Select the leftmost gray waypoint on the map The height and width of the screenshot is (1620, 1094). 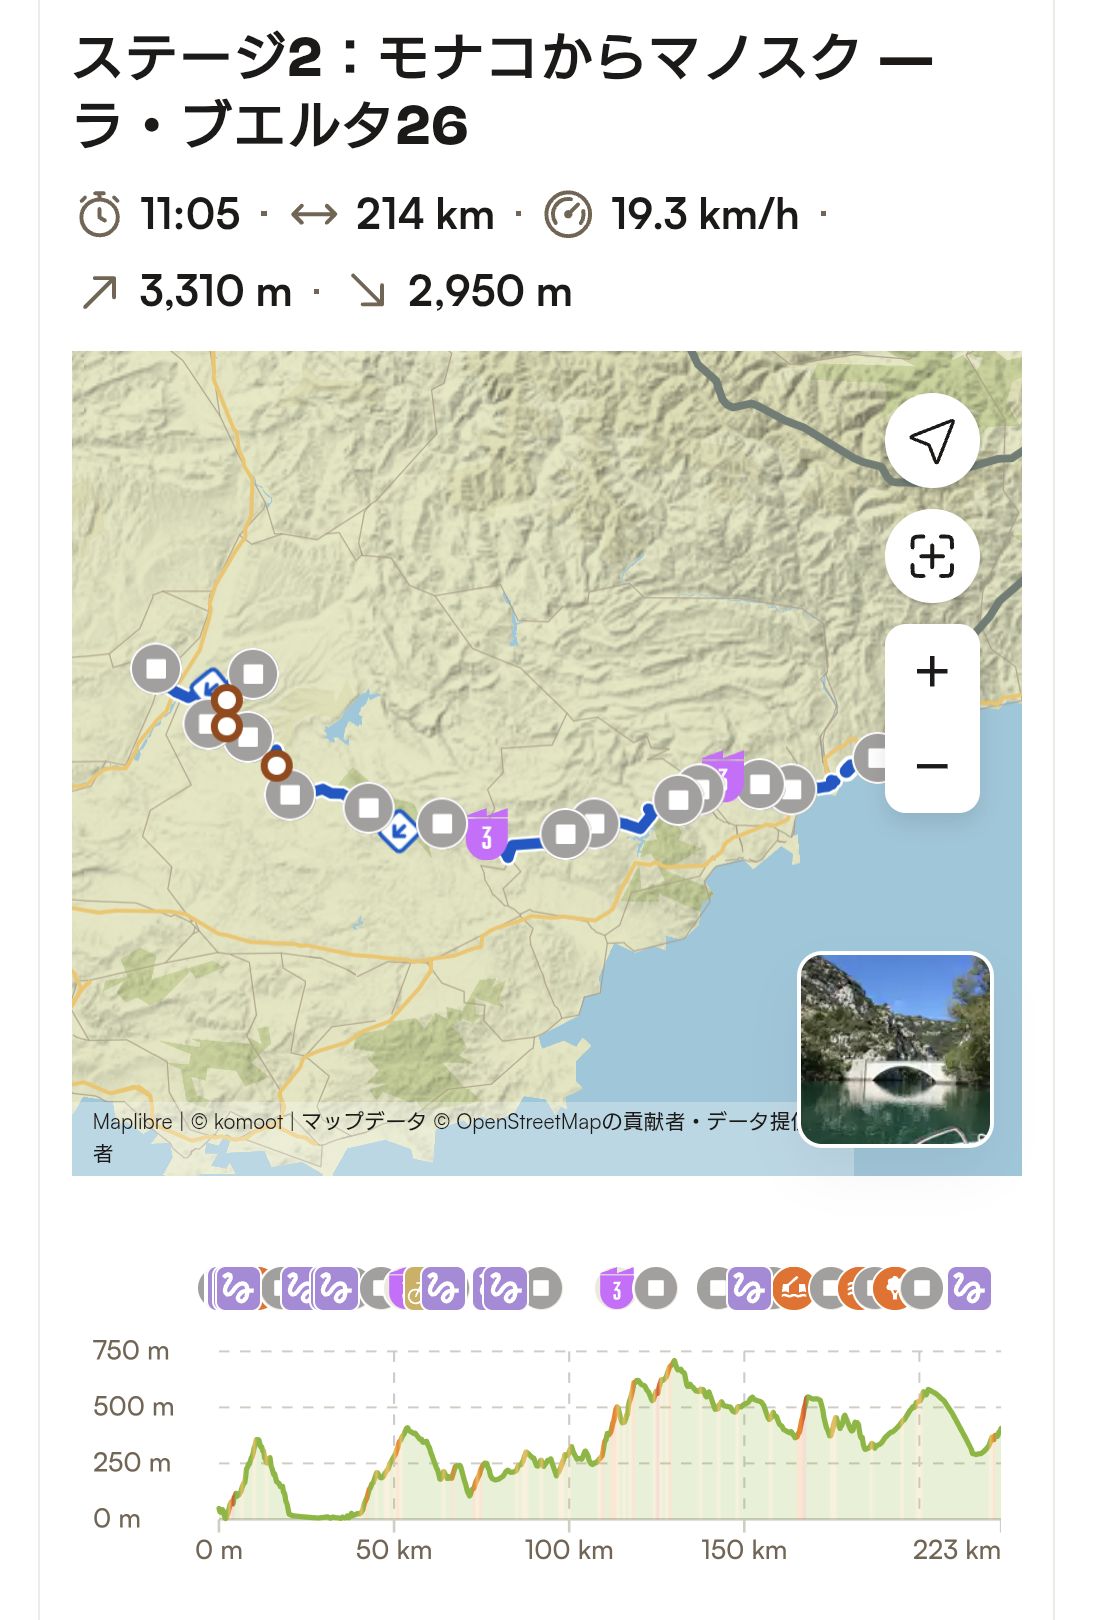pyautogui.click(x=156, y=669)
